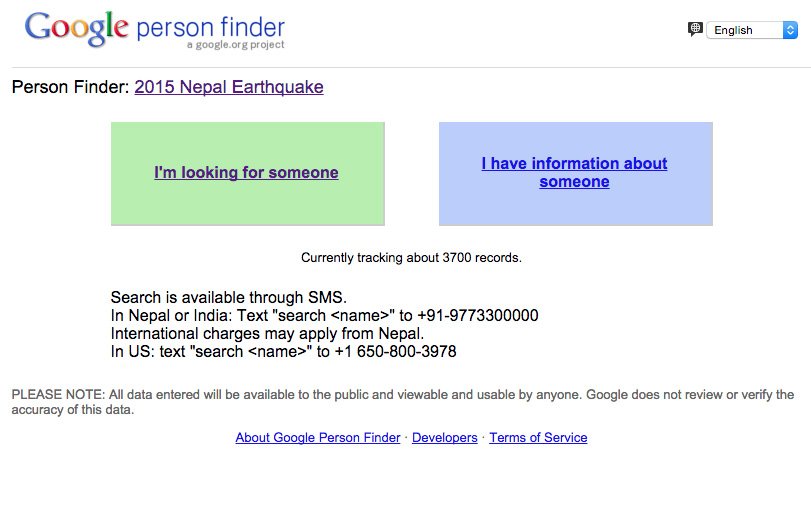This screenshot has height=515, width=811.
Task: Open About Google Person Finder link
Action: point(318,437)
